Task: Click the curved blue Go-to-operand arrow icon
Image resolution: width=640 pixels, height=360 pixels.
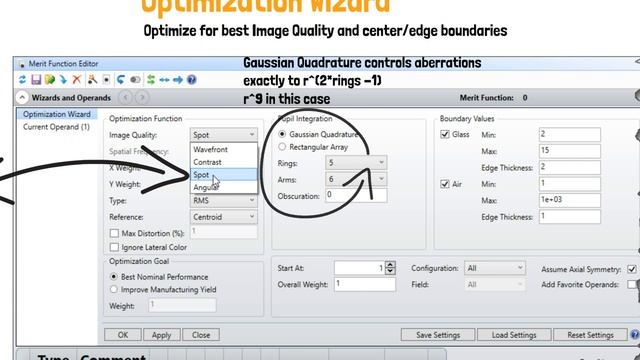Action: pos(121,80)
